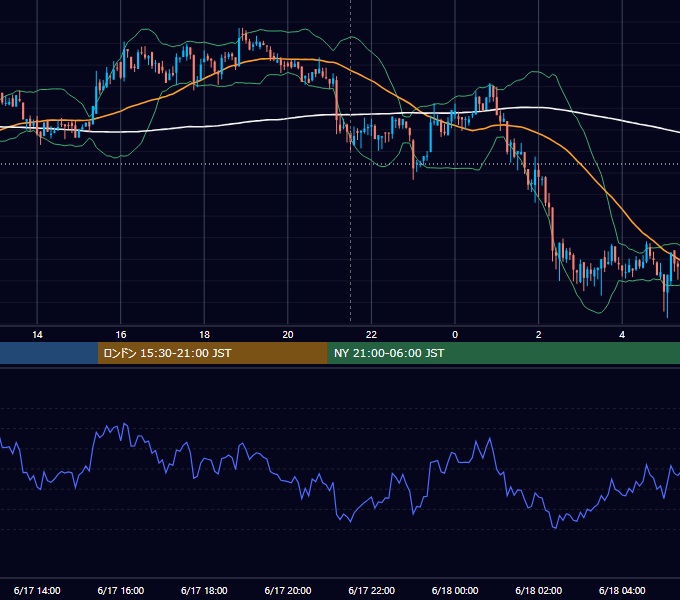The height and width of the screenshot is (600, 680).
Task: Click the '14' hour label on the price chart axis
Action: (37, 335)
